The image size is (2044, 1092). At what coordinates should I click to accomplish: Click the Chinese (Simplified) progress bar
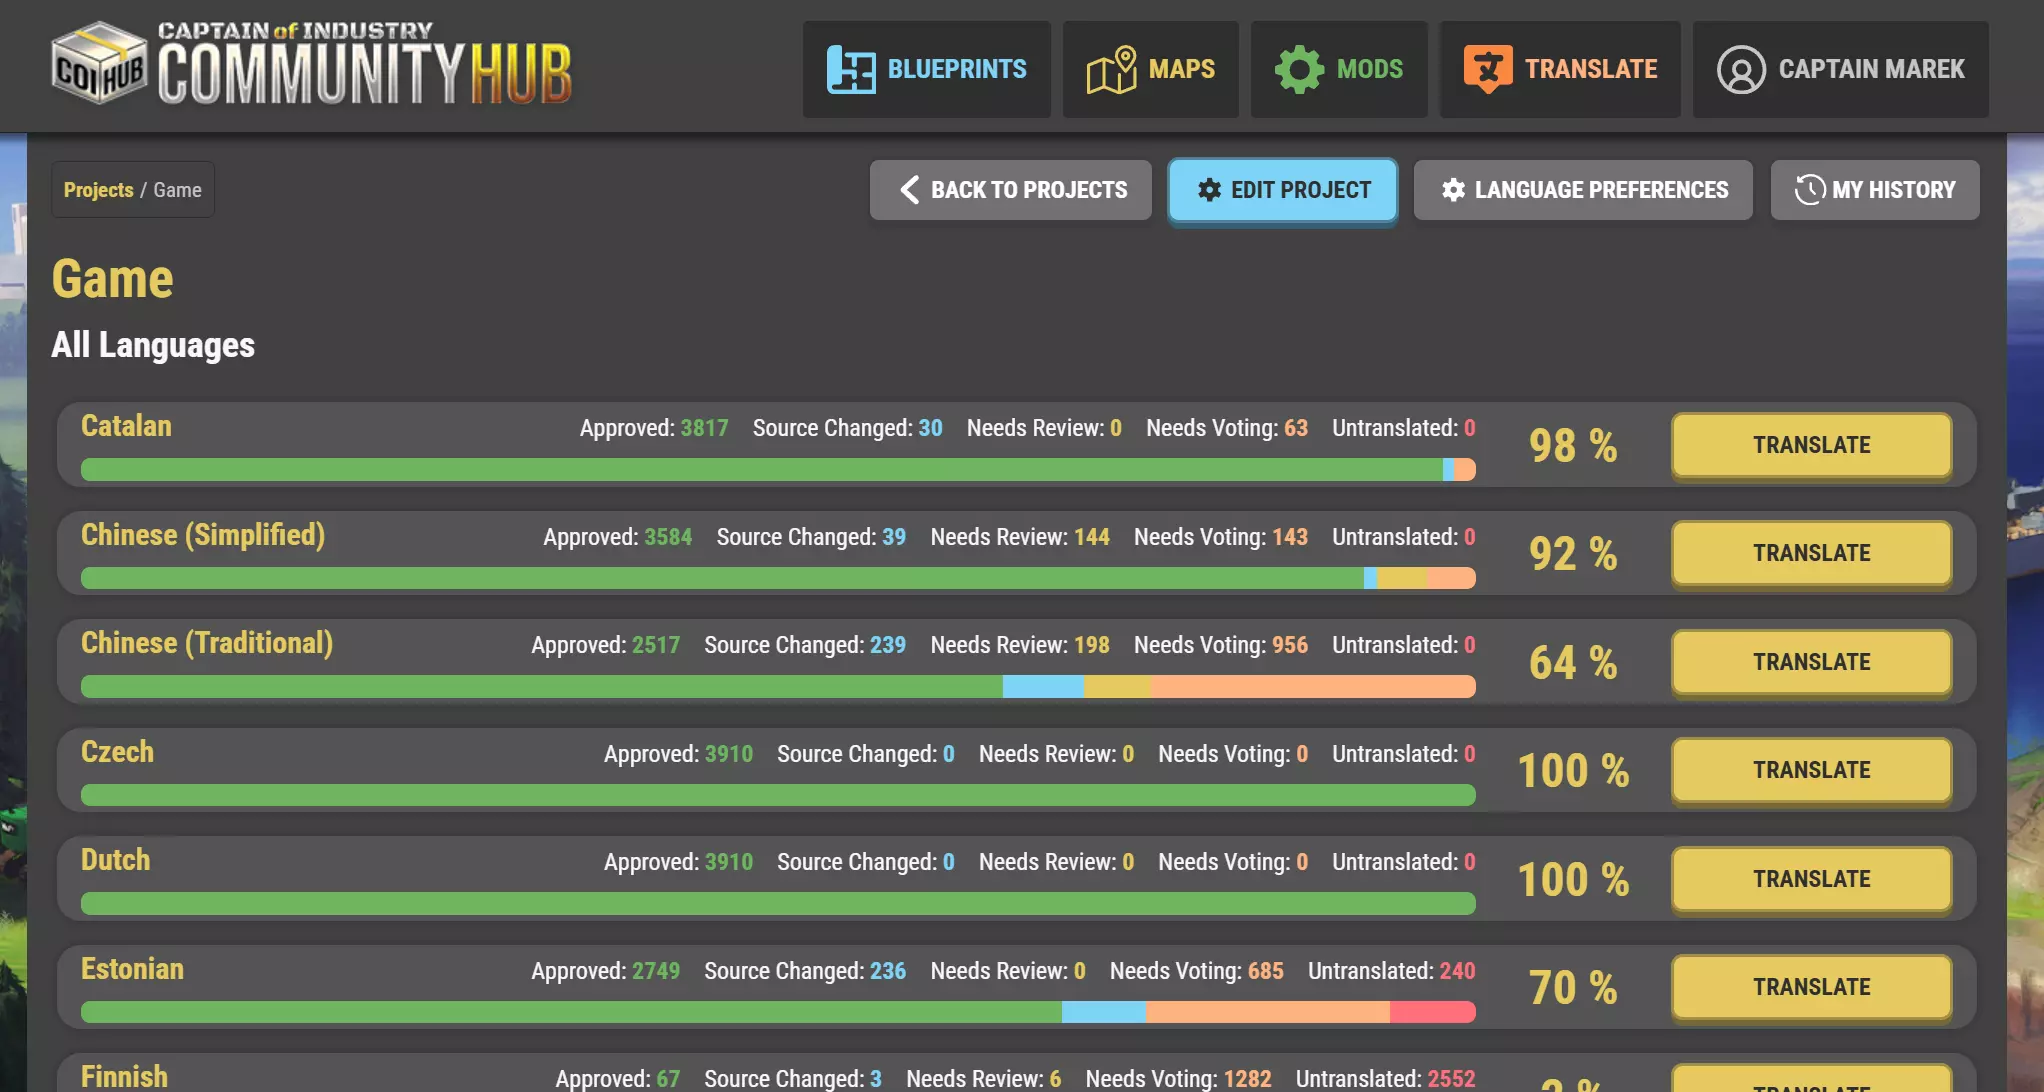(x=777, y=578)
